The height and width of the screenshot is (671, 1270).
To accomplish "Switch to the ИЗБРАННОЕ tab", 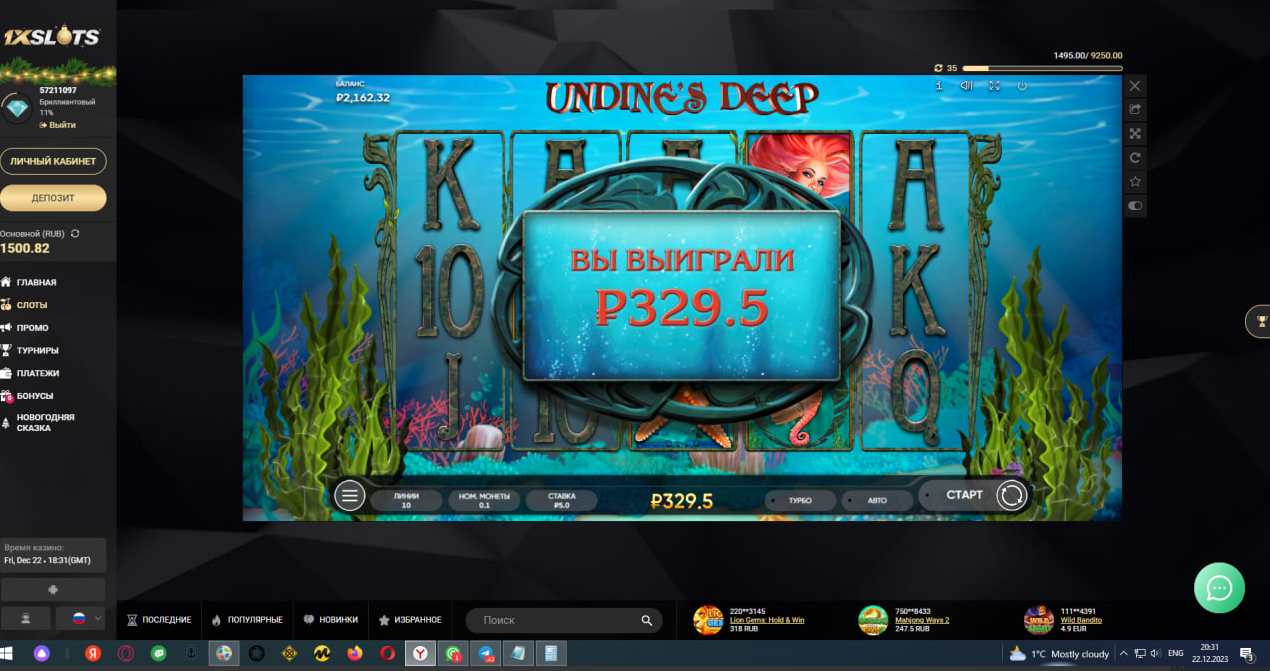I will (x=410, y=620).
